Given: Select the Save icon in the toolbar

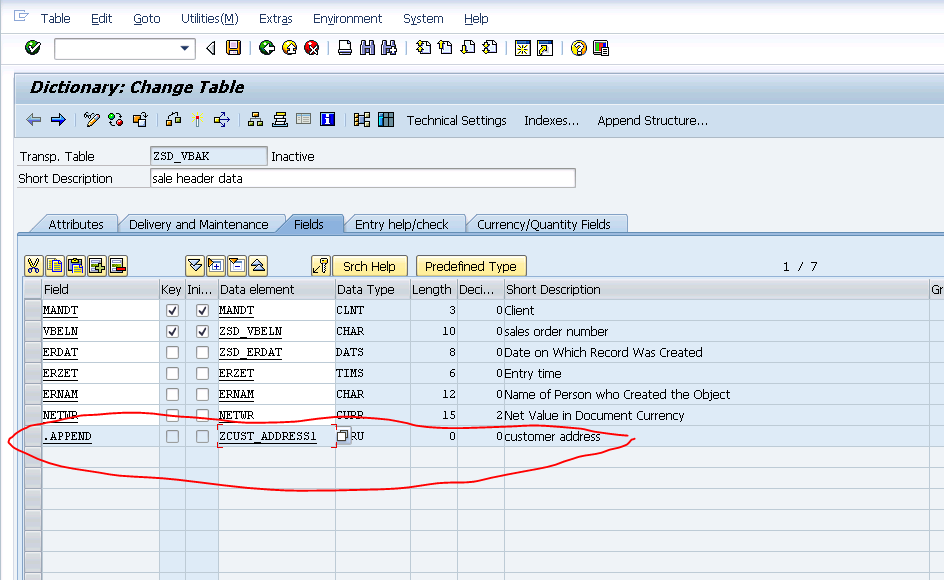Looking at the screenshot, I should (234, 48).
